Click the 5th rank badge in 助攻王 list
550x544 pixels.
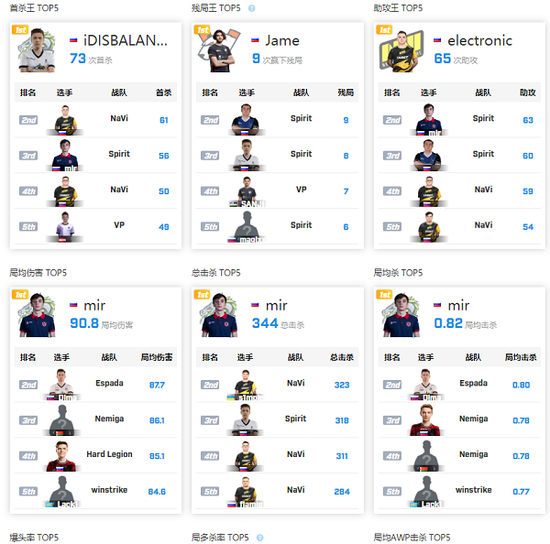click(x=393, y=227)
